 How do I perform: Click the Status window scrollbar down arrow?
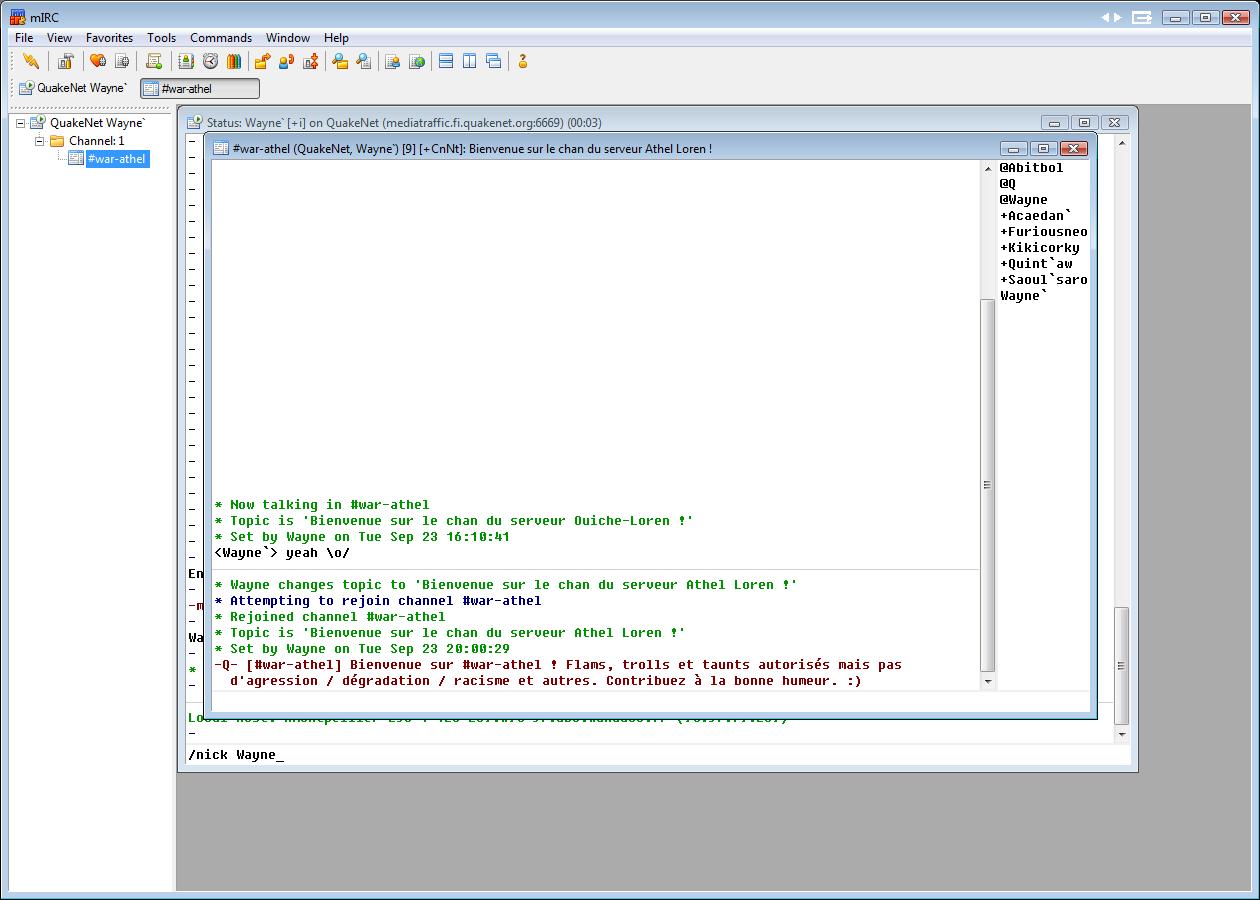click(1121, 735)
